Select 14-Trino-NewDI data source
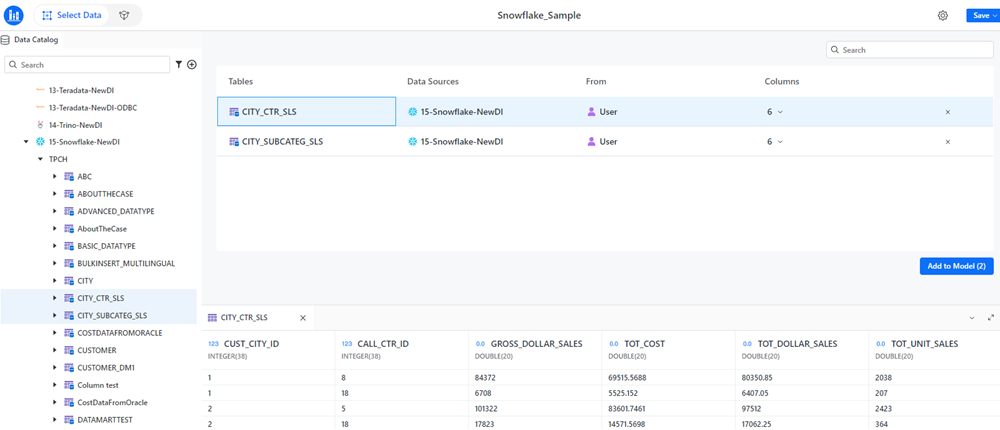This screenshot has width=1000, height=430. (x=75, y=125)
